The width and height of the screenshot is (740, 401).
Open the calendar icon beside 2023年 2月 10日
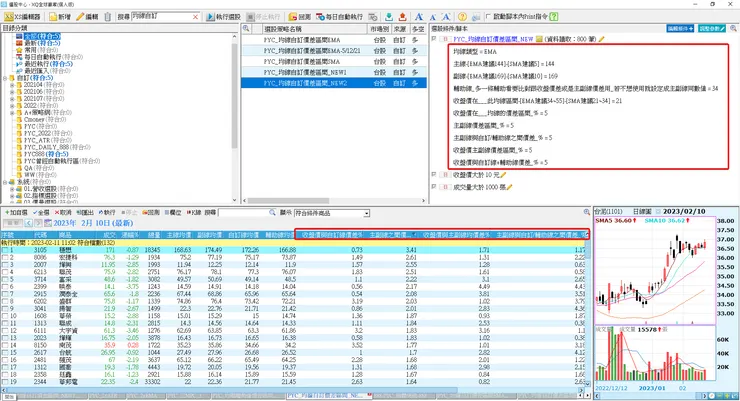click(48, 223)
